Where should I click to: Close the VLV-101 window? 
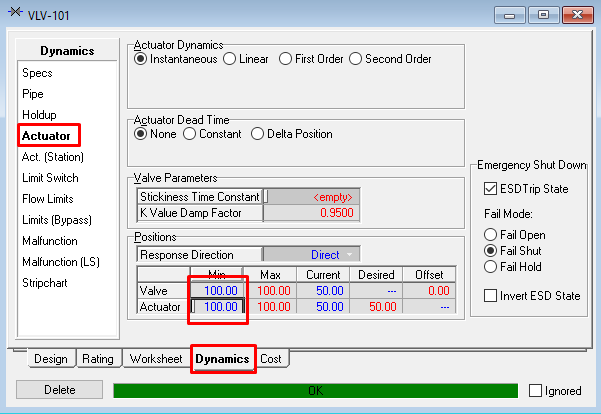click(578, 15)
